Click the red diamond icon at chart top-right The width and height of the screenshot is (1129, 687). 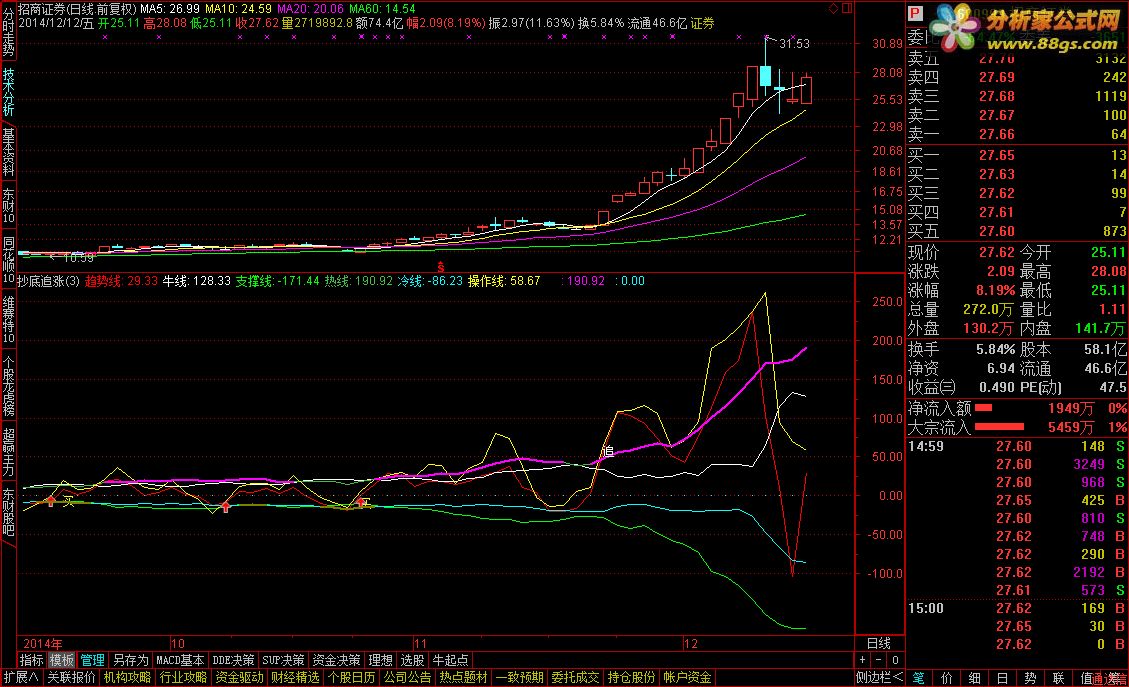point(834,9)
